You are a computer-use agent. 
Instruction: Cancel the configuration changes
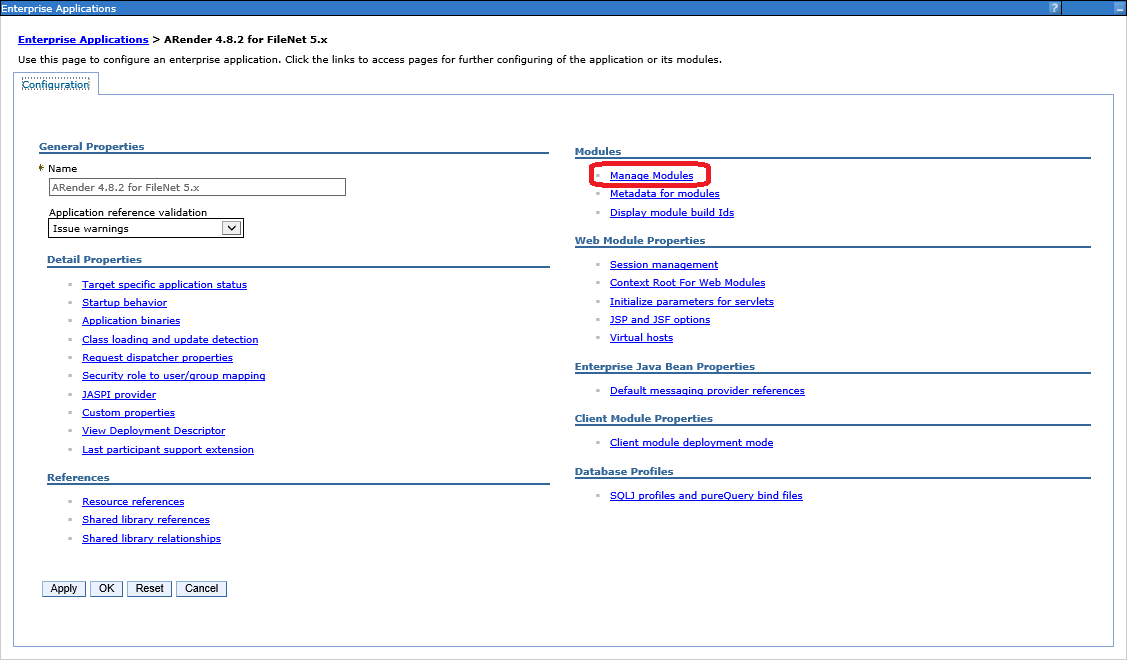coord(201,589)
